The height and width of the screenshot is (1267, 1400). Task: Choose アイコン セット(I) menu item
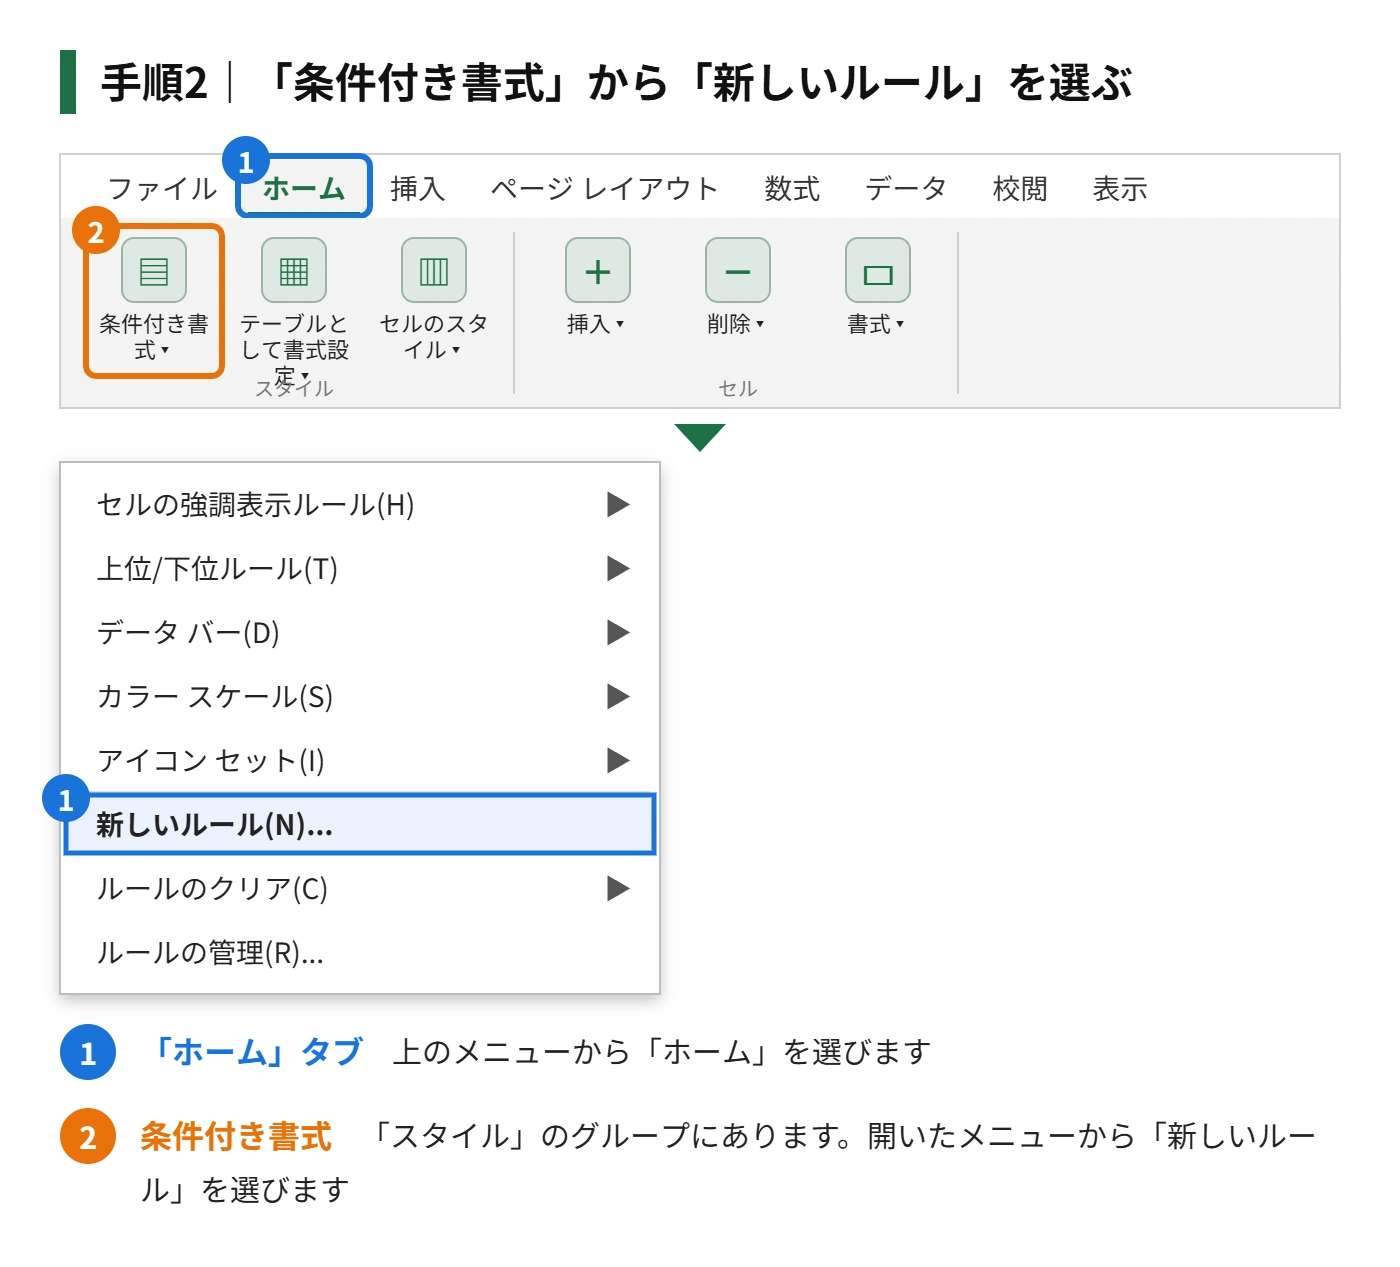point(360,761)
